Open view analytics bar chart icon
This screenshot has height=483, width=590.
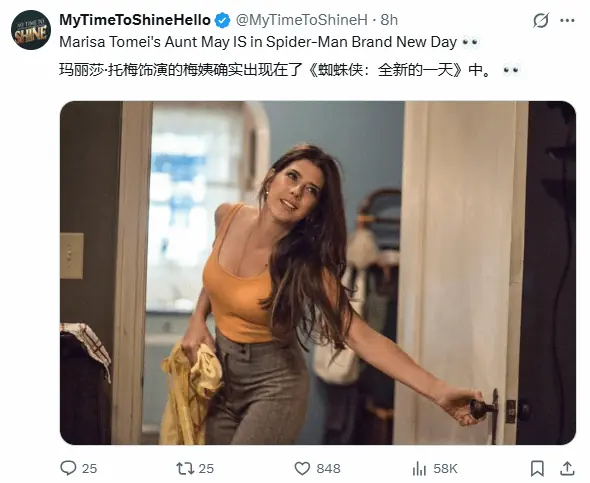(419, 469)
